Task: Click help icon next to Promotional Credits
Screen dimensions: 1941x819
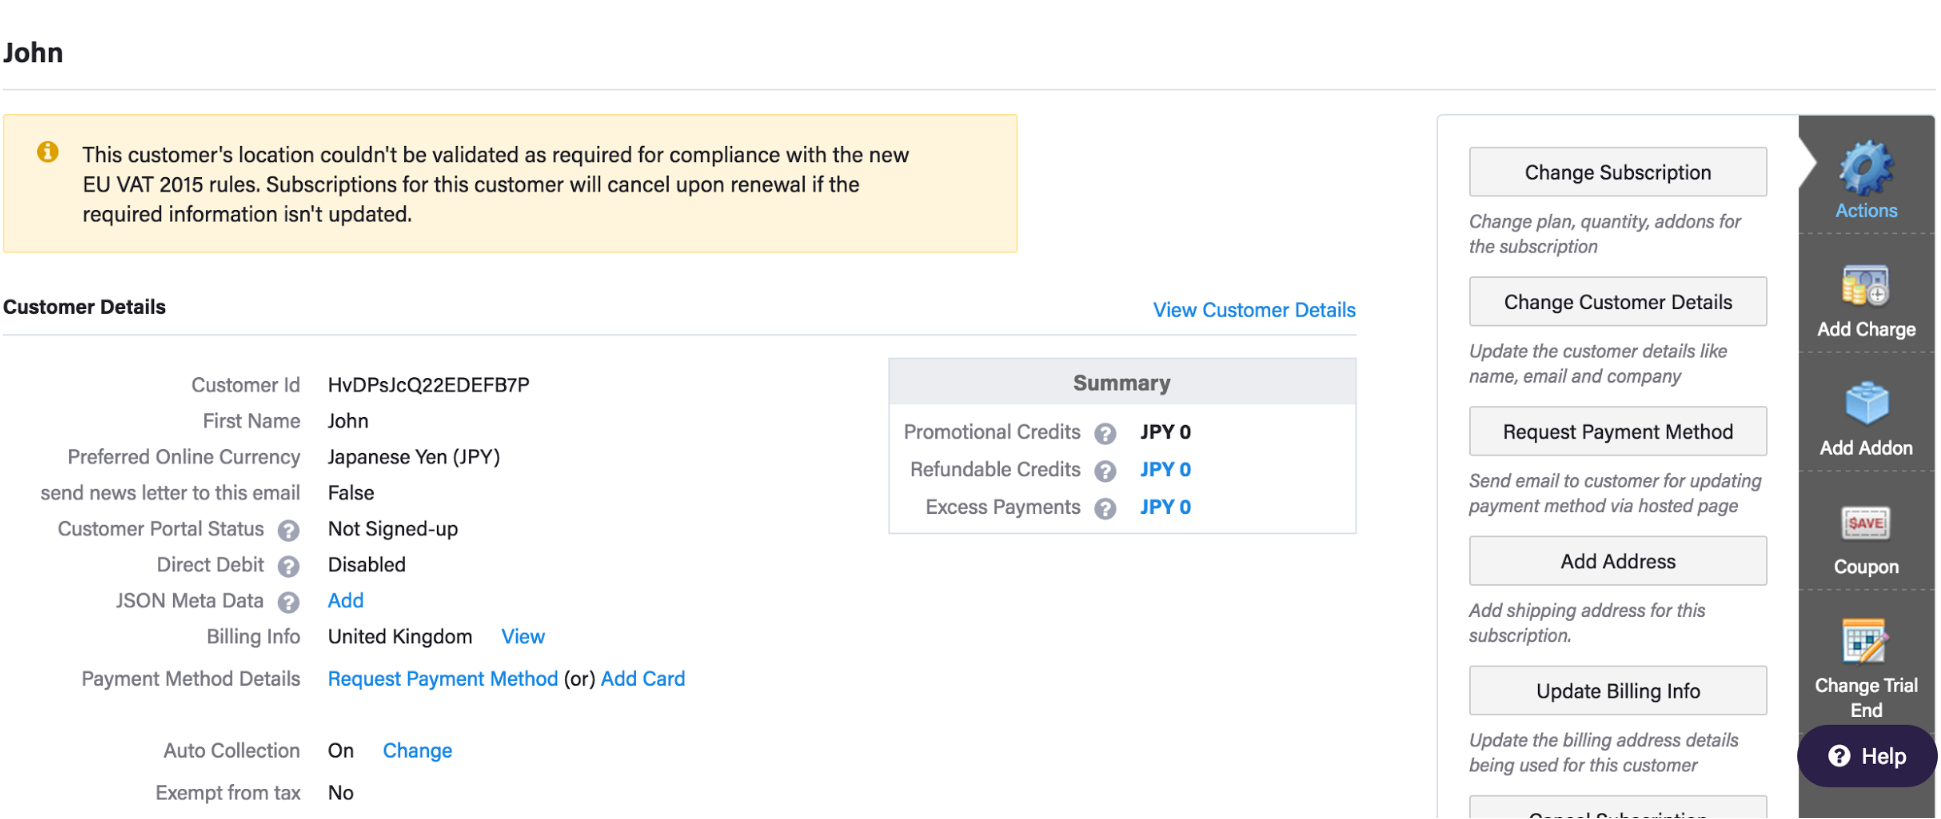Action: point(1105,433)
